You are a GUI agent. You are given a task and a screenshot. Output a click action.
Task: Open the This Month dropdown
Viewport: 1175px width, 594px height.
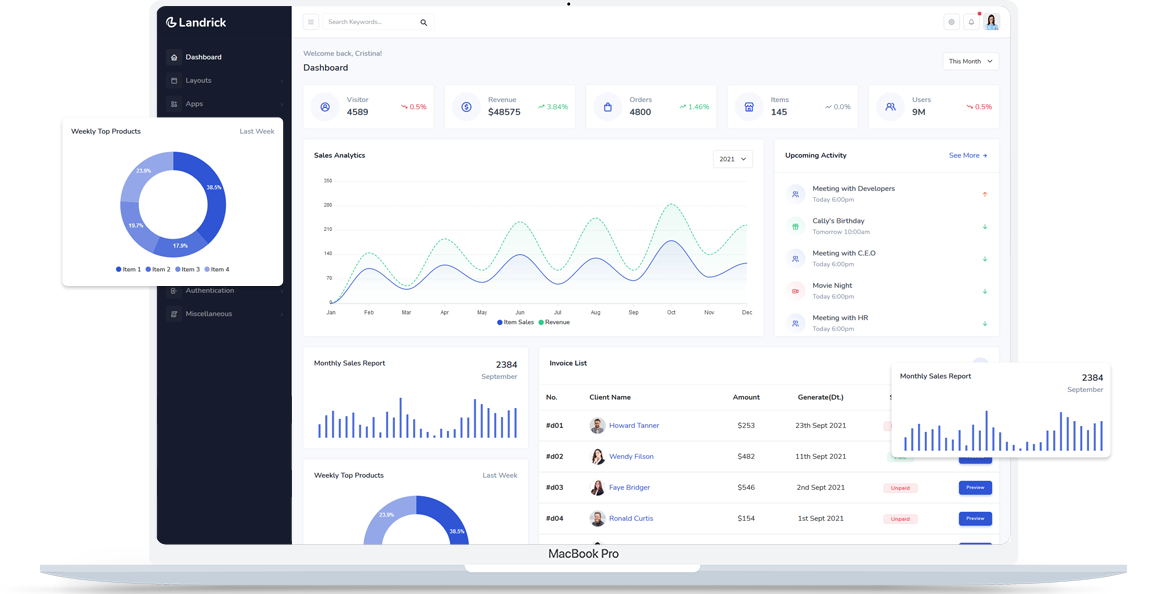969,60
